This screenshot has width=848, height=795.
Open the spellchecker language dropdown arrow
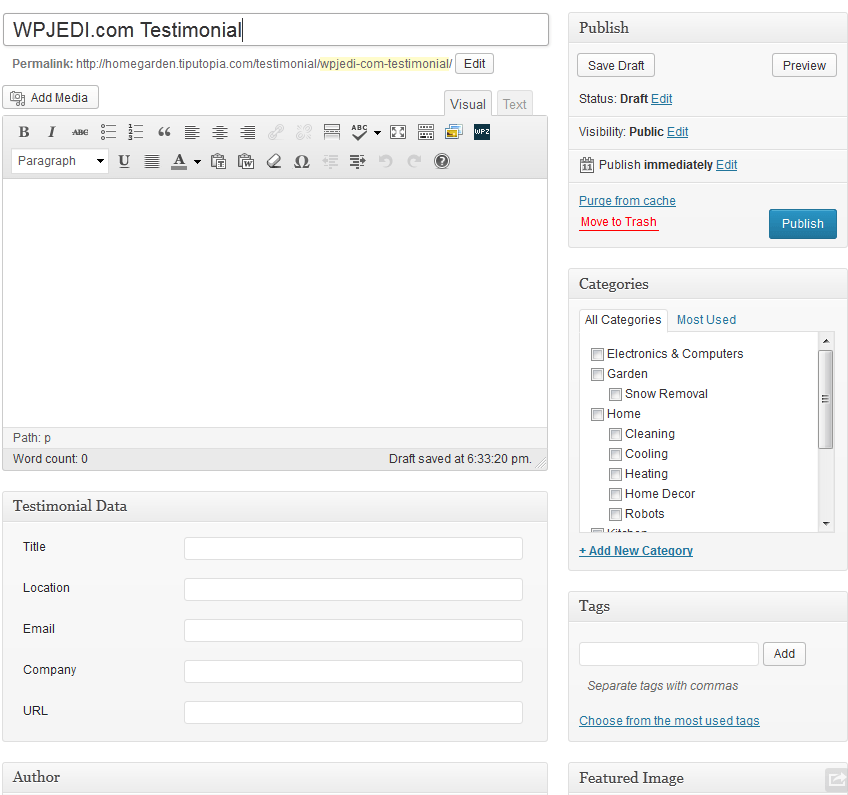377,132
